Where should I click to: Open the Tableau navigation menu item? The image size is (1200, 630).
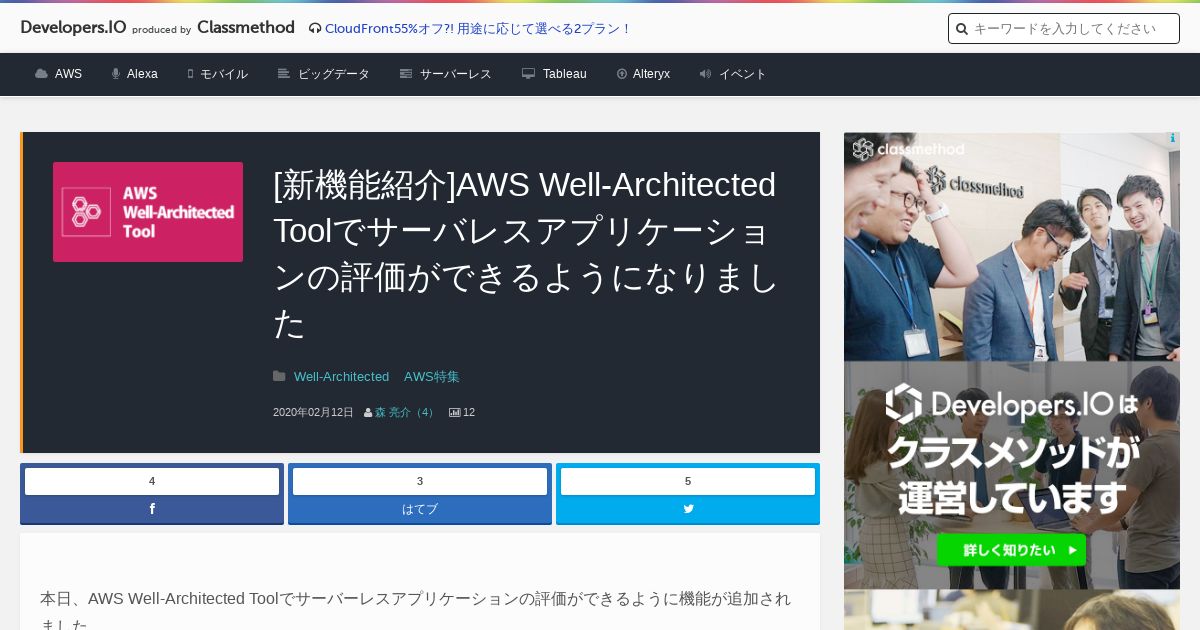565,74
